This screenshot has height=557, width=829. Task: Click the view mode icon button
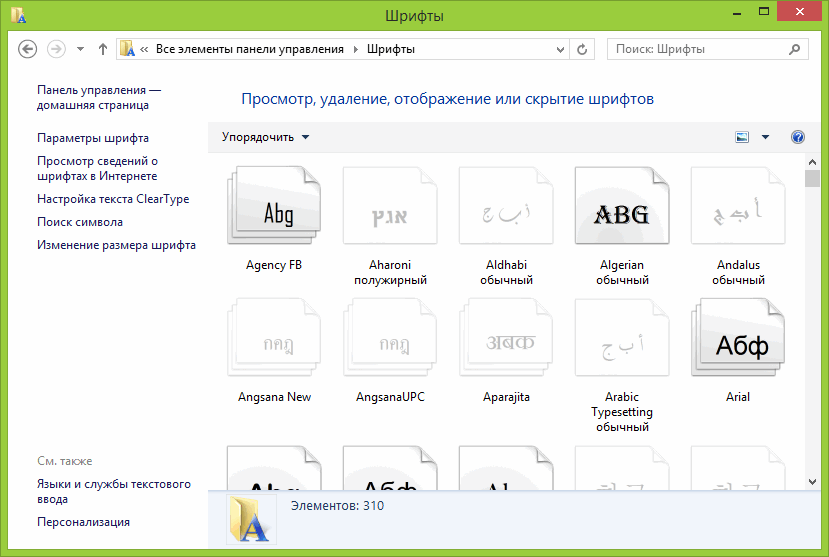tap(742, 137)
